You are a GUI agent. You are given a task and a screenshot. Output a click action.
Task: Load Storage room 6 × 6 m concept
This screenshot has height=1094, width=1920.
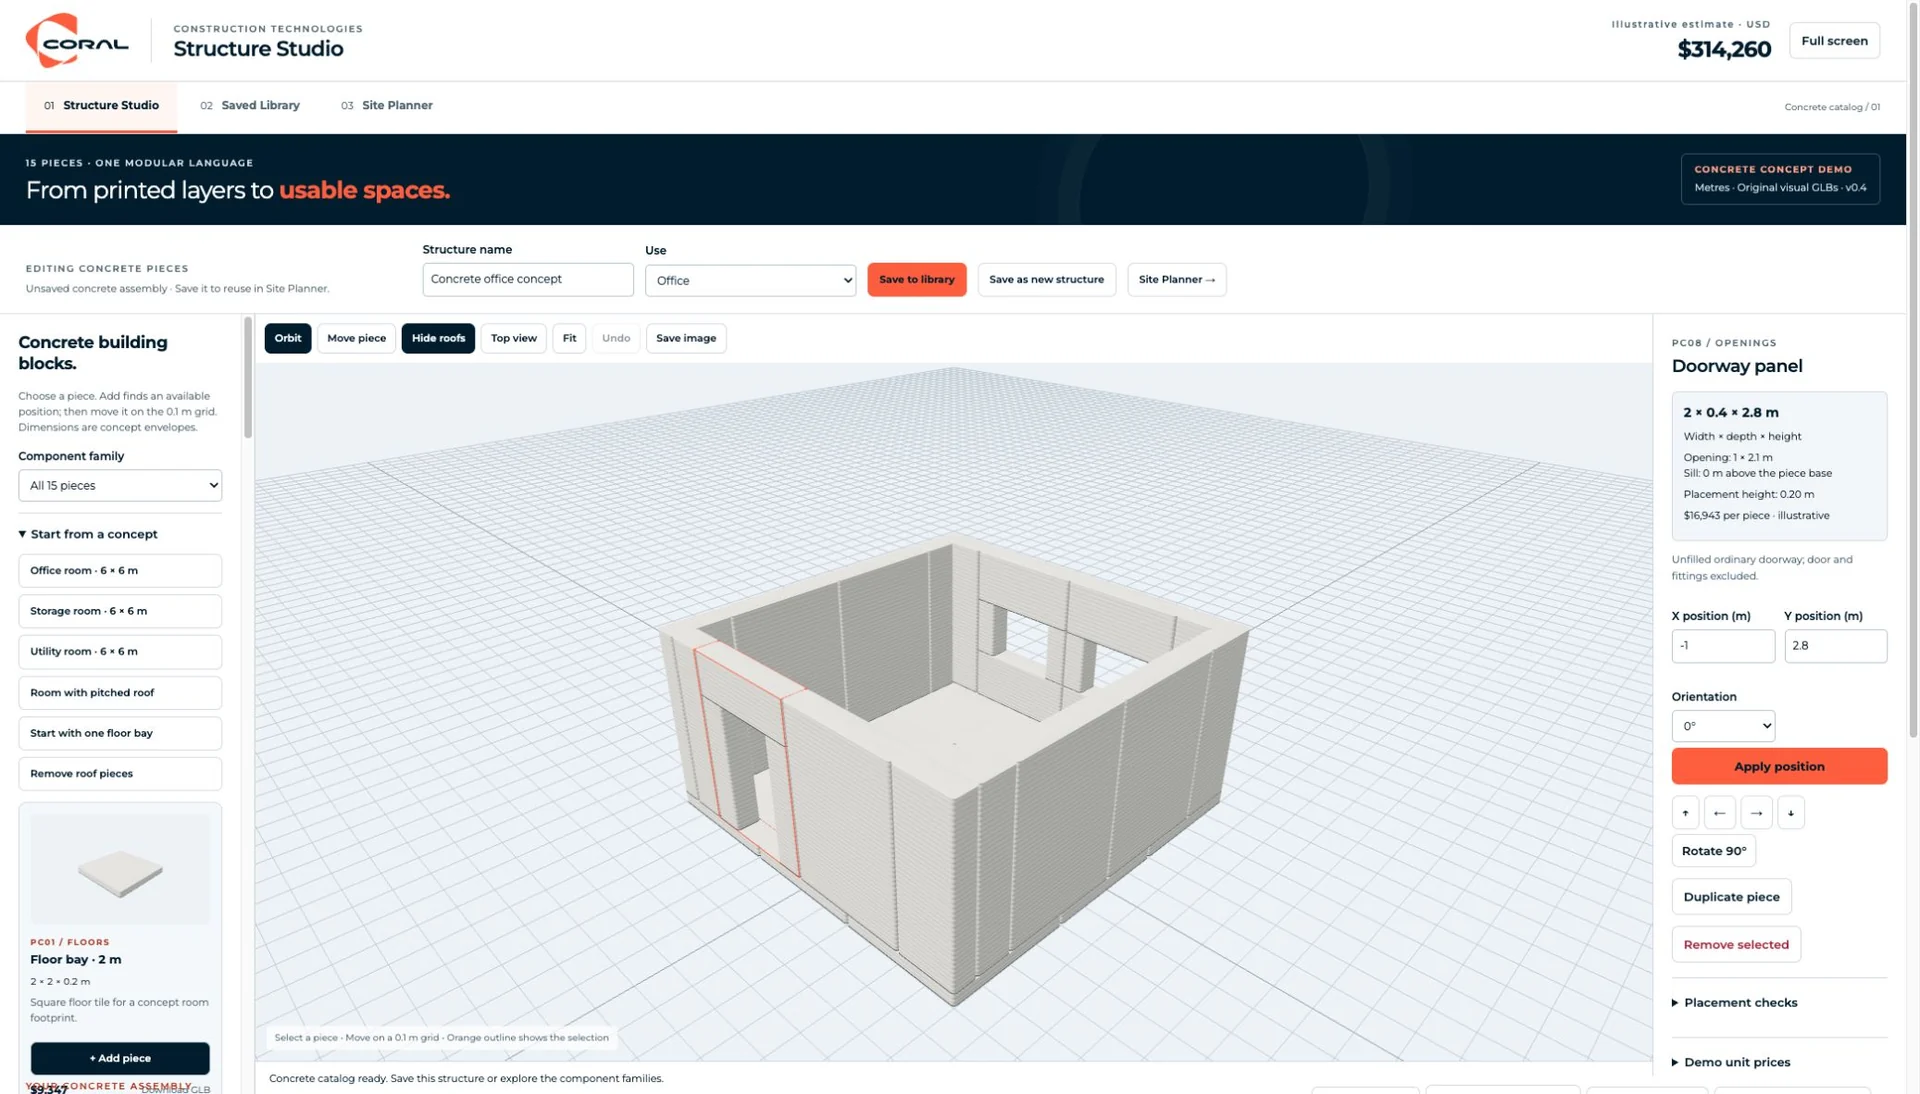120,611
